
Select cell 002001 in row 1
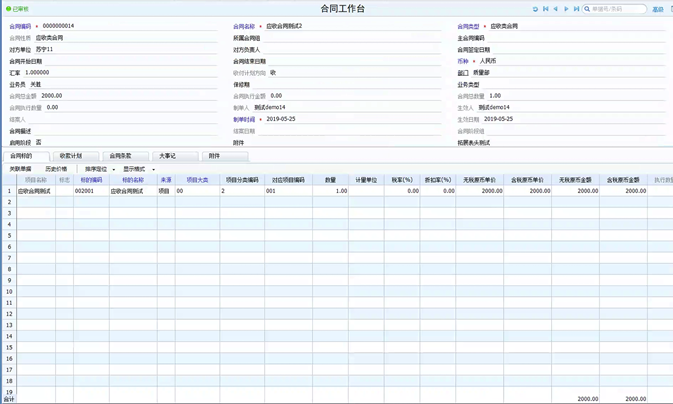pos(91,191)
